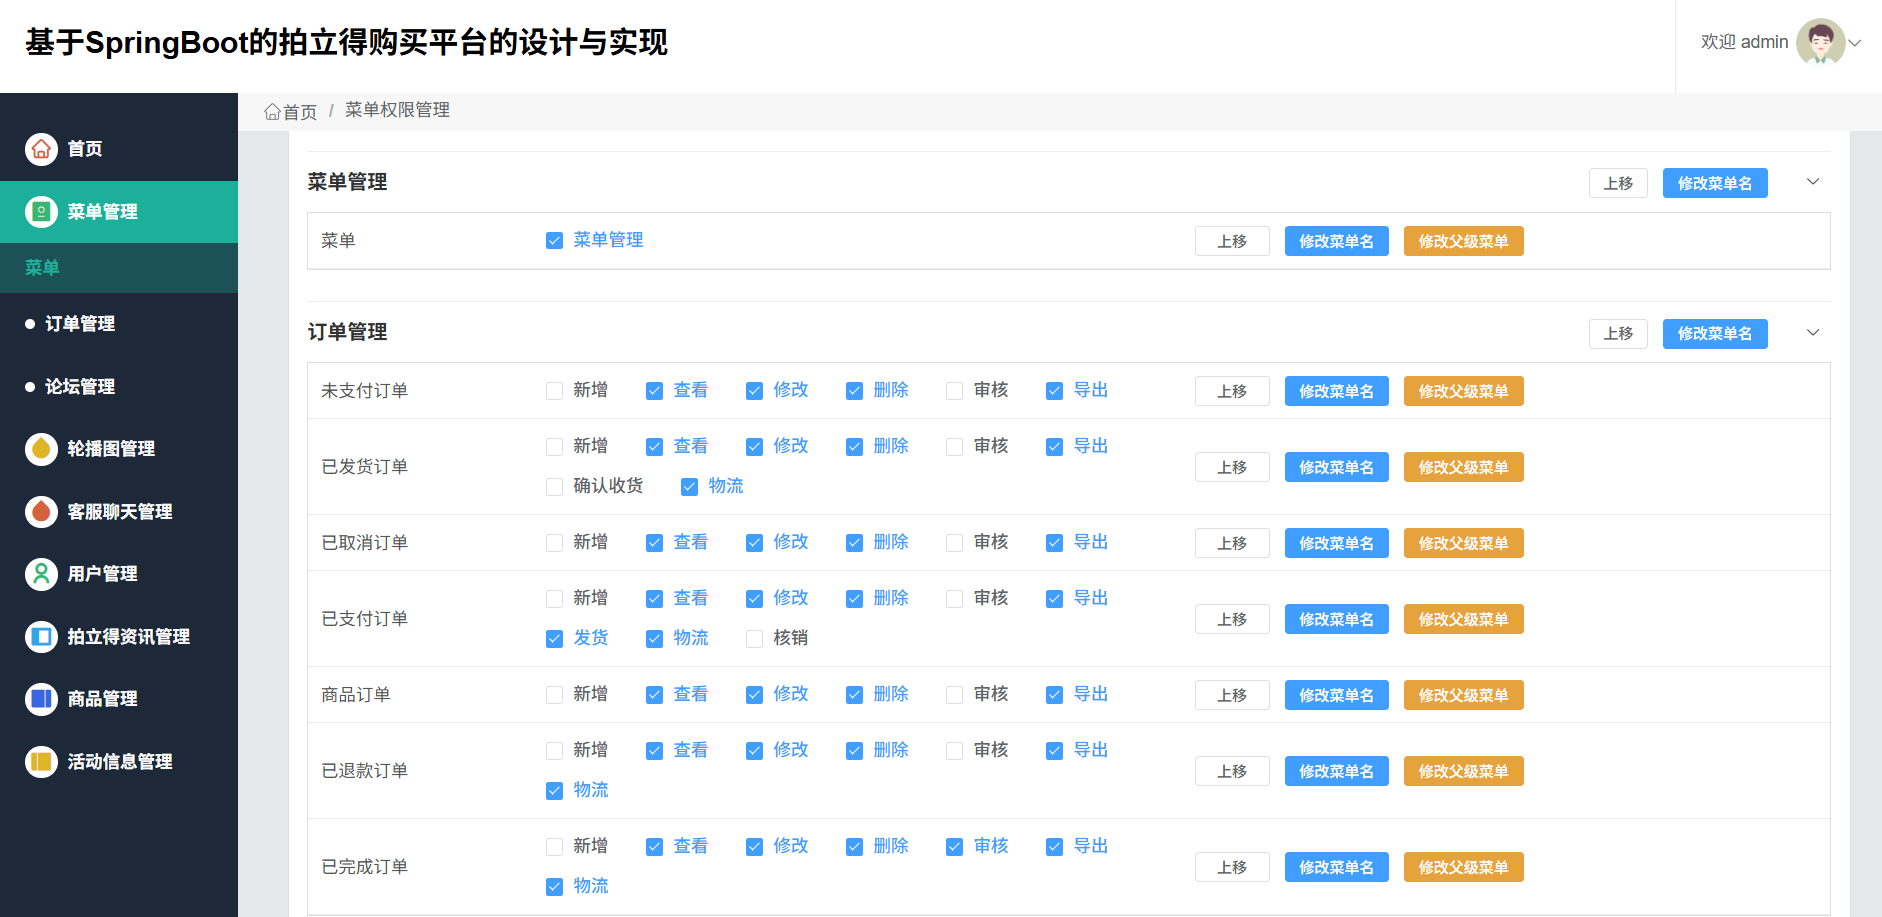Click the 活动信息管理 yellow icon
Viewport: 1882px width, 917px height.
pyautogui.click(x=41, y=762)
